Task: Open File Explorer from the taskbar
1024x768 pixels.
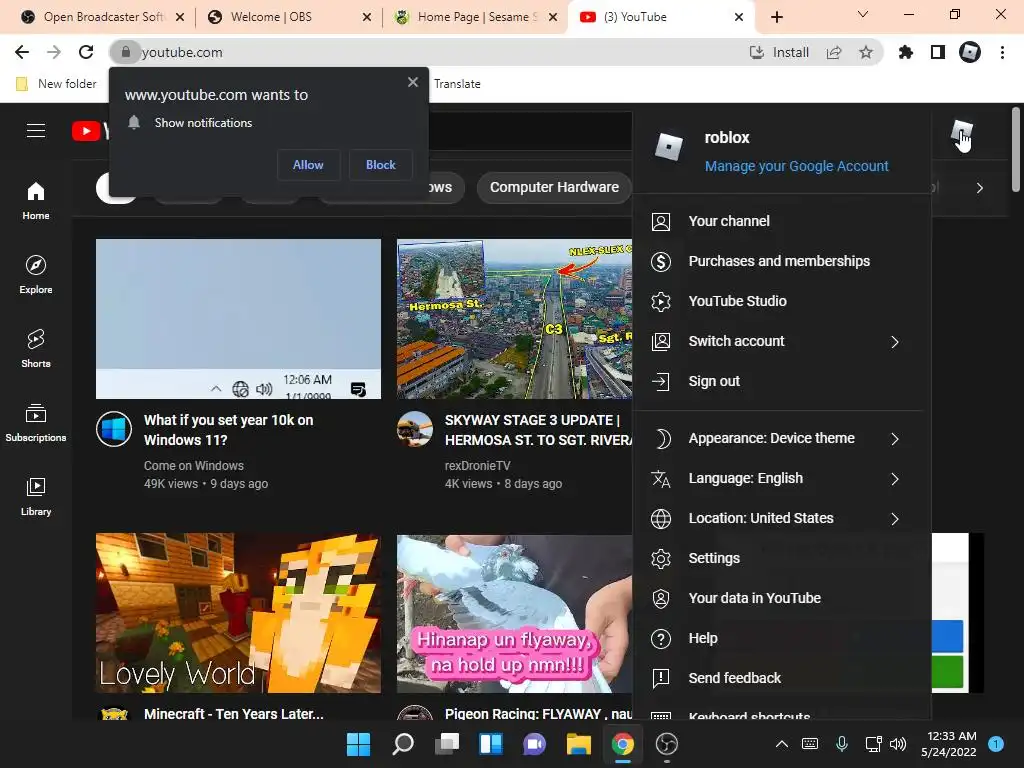Action: tap(579, 744)
